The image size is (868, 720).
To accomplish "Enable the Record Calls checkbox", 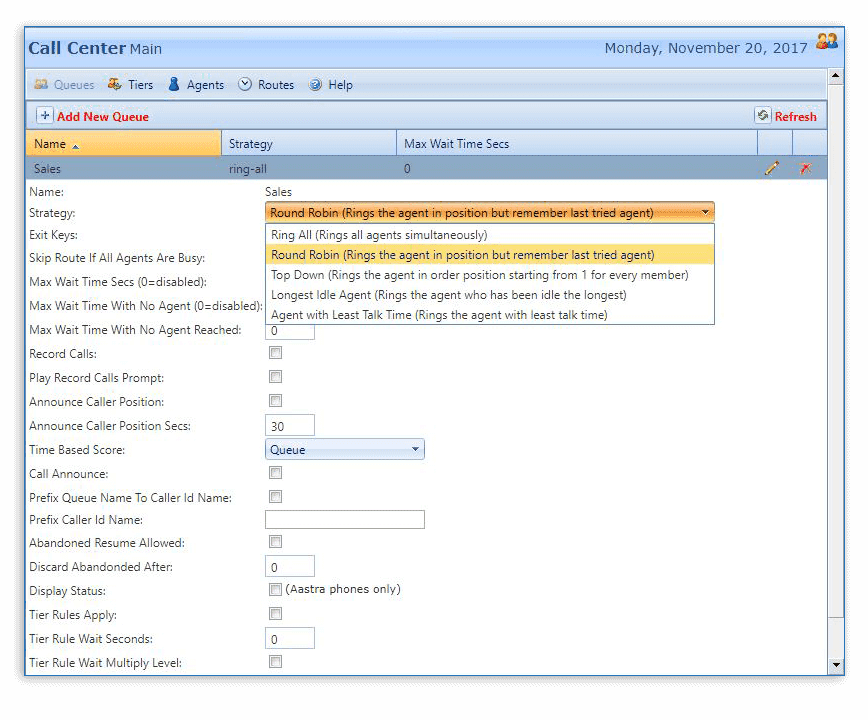I will coord(276,353).
